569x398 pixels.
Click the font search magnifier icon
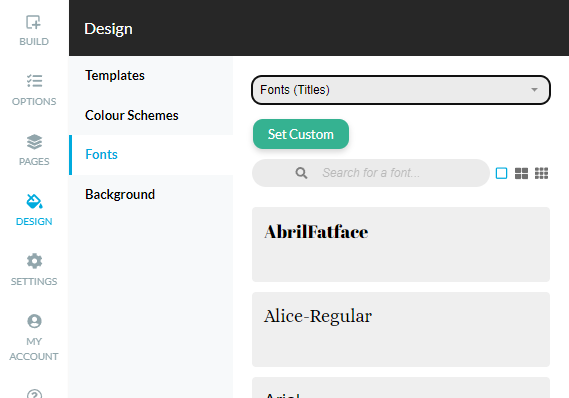pyautogui.click(x=301, y=173)
